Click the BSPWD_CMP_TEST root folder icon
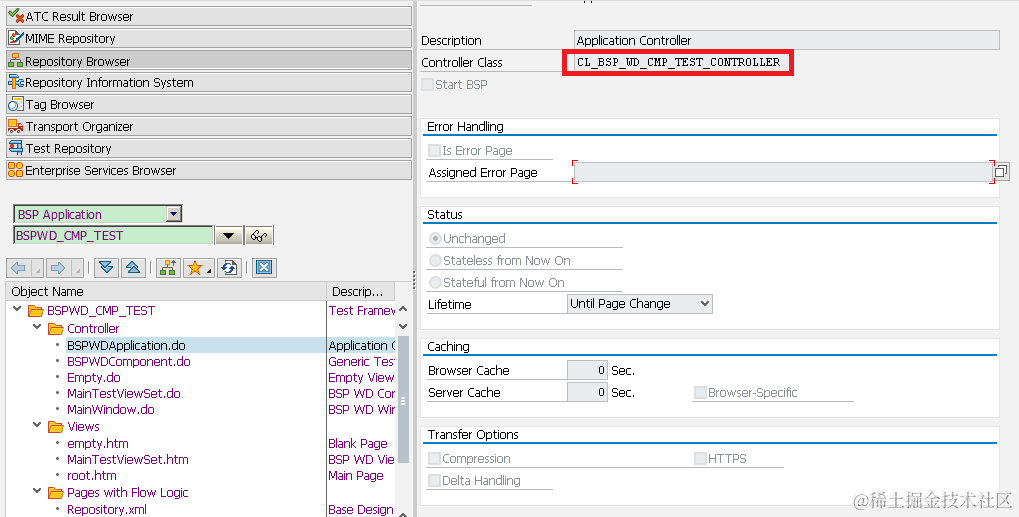This screenshot has height=517, width=1019. (36, 311)
